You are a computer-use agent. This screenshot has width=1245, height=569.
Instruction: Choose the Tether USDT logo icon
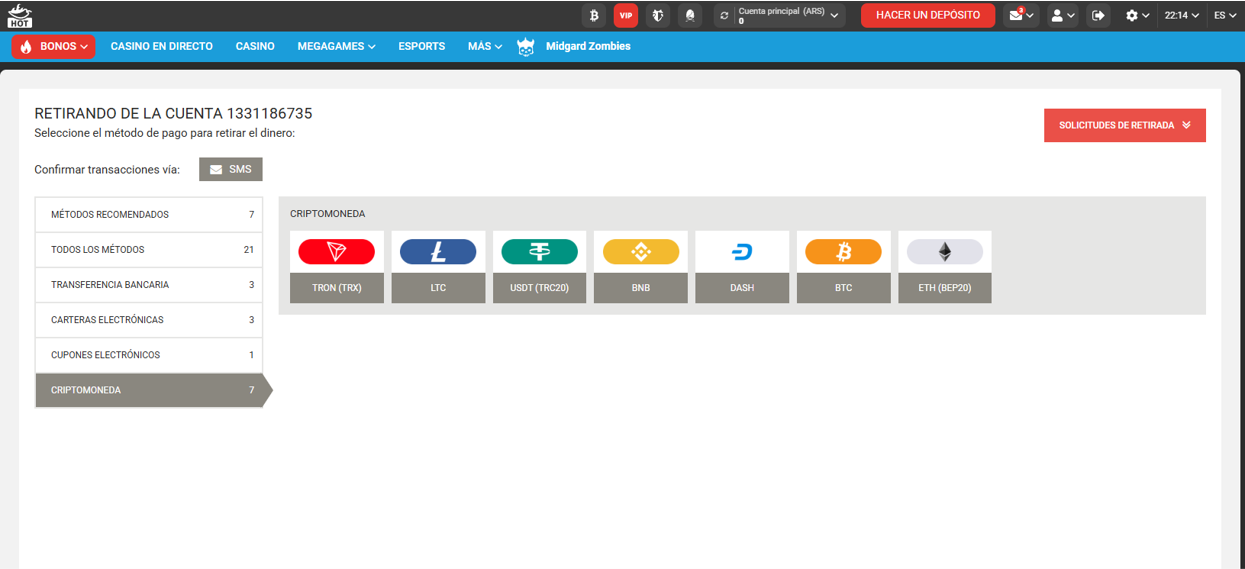click(540, 252)
